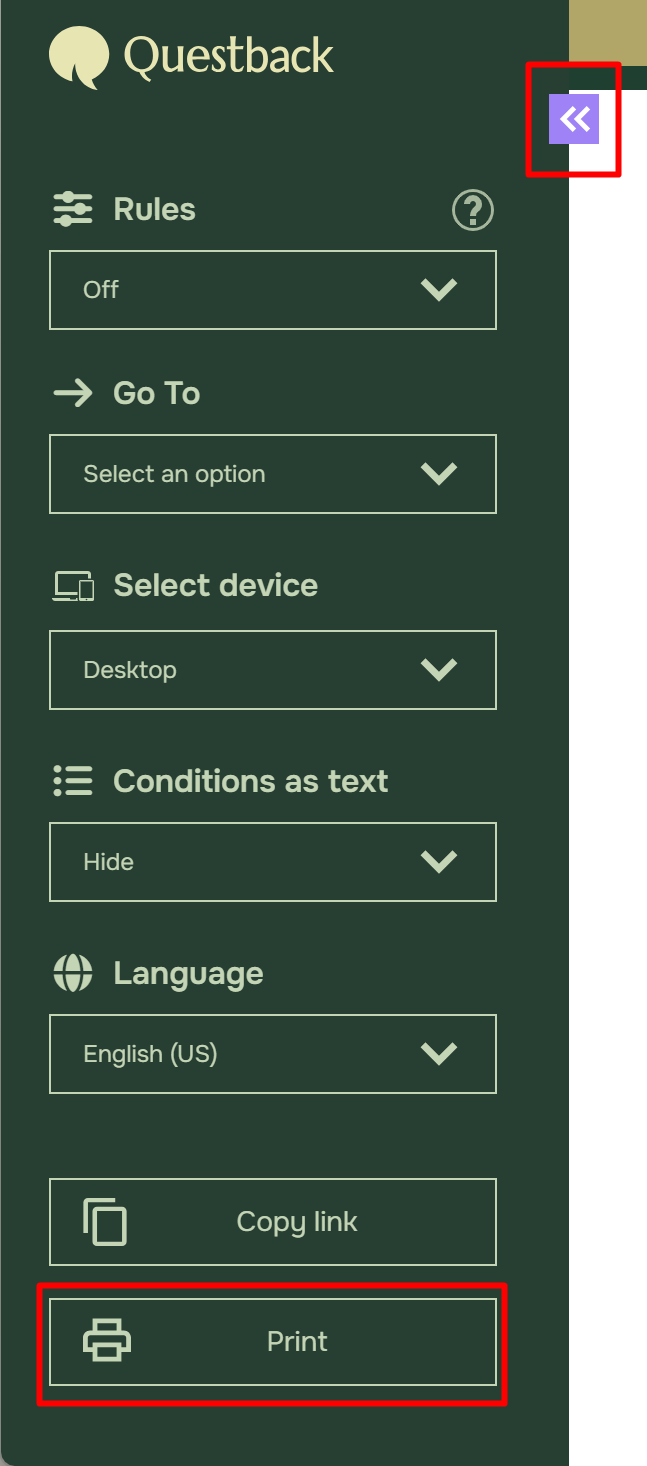Click the Questback speech bubble logo
Viewport: 647px width, 1466px height.
[x=78, y=57]
